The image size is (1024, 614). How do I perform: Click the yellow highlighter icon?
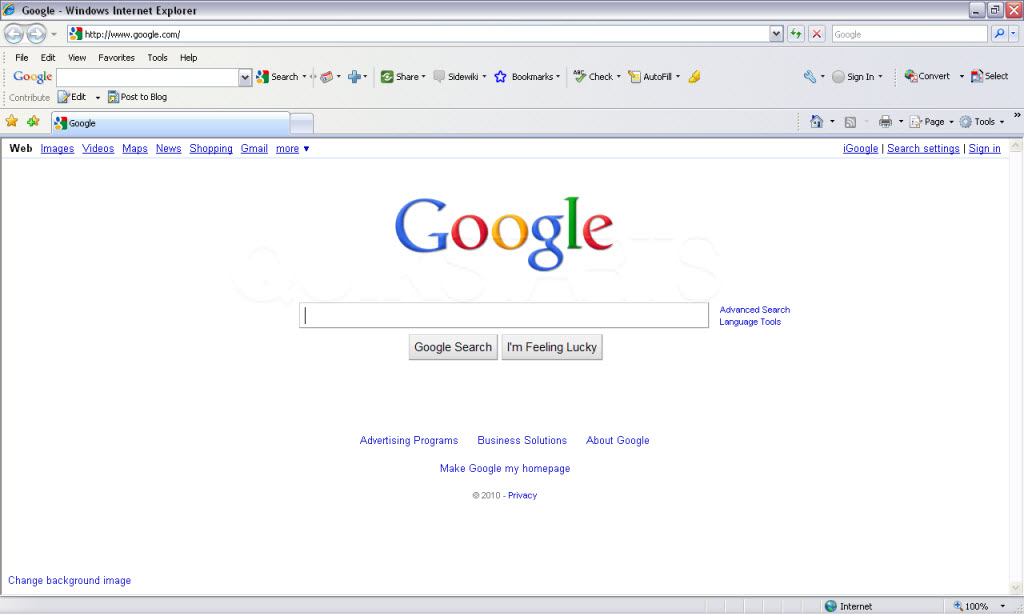pyautogui.click(x=695, y=76)
